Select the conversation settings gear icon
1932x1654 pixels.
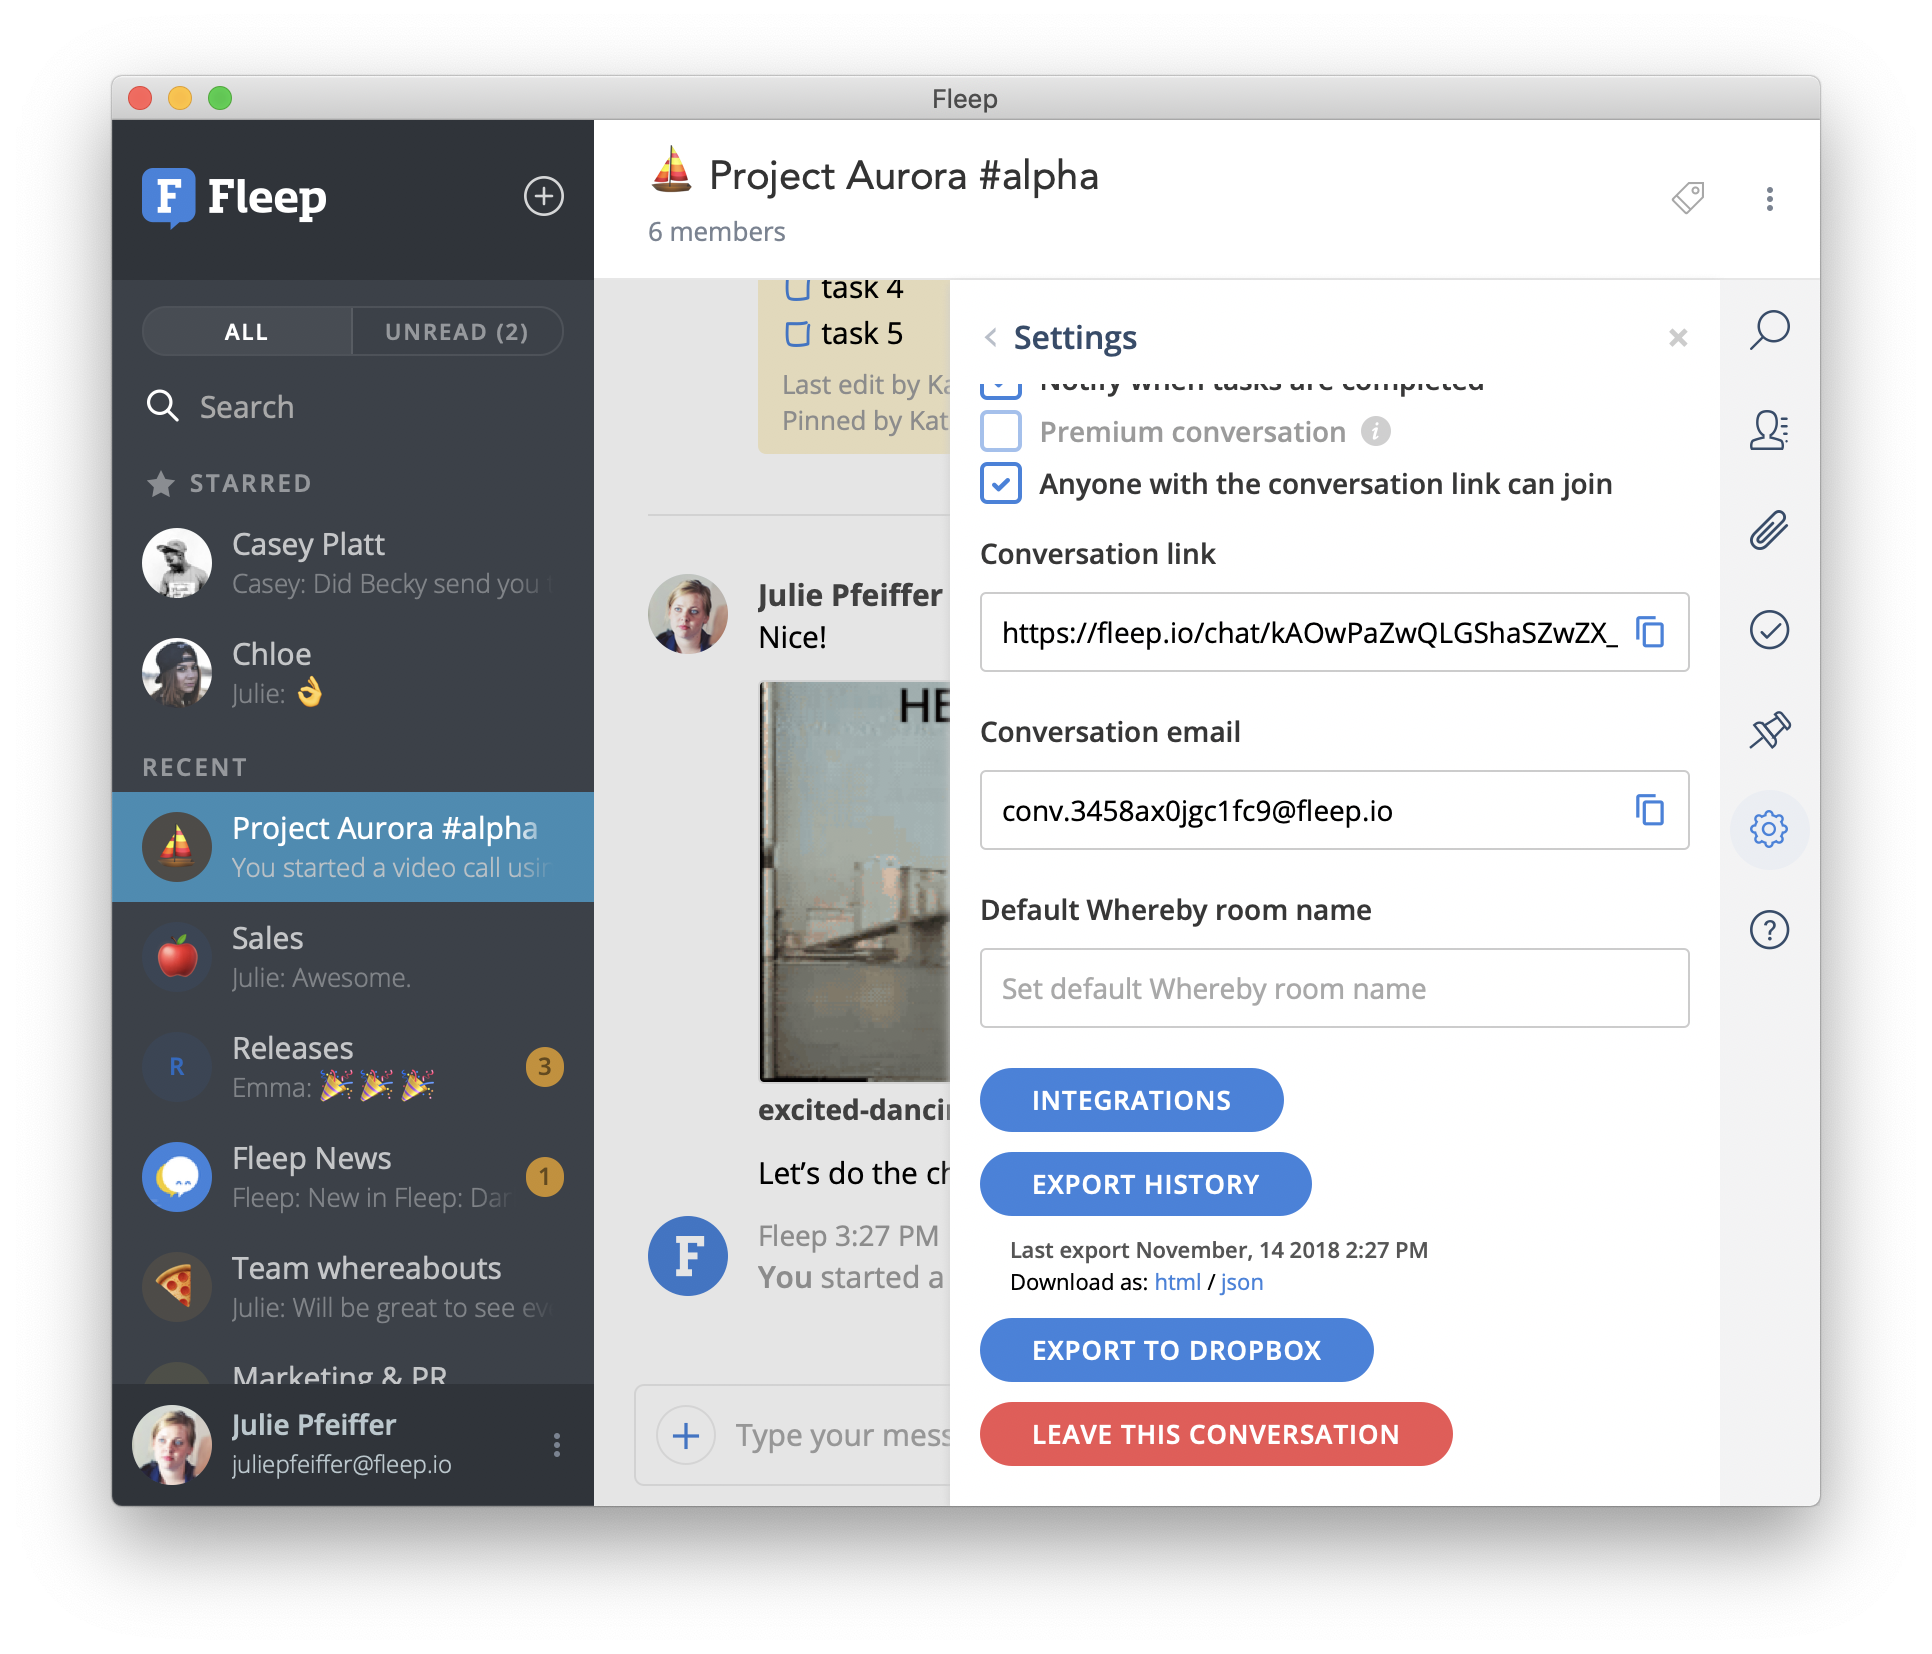1769,829
